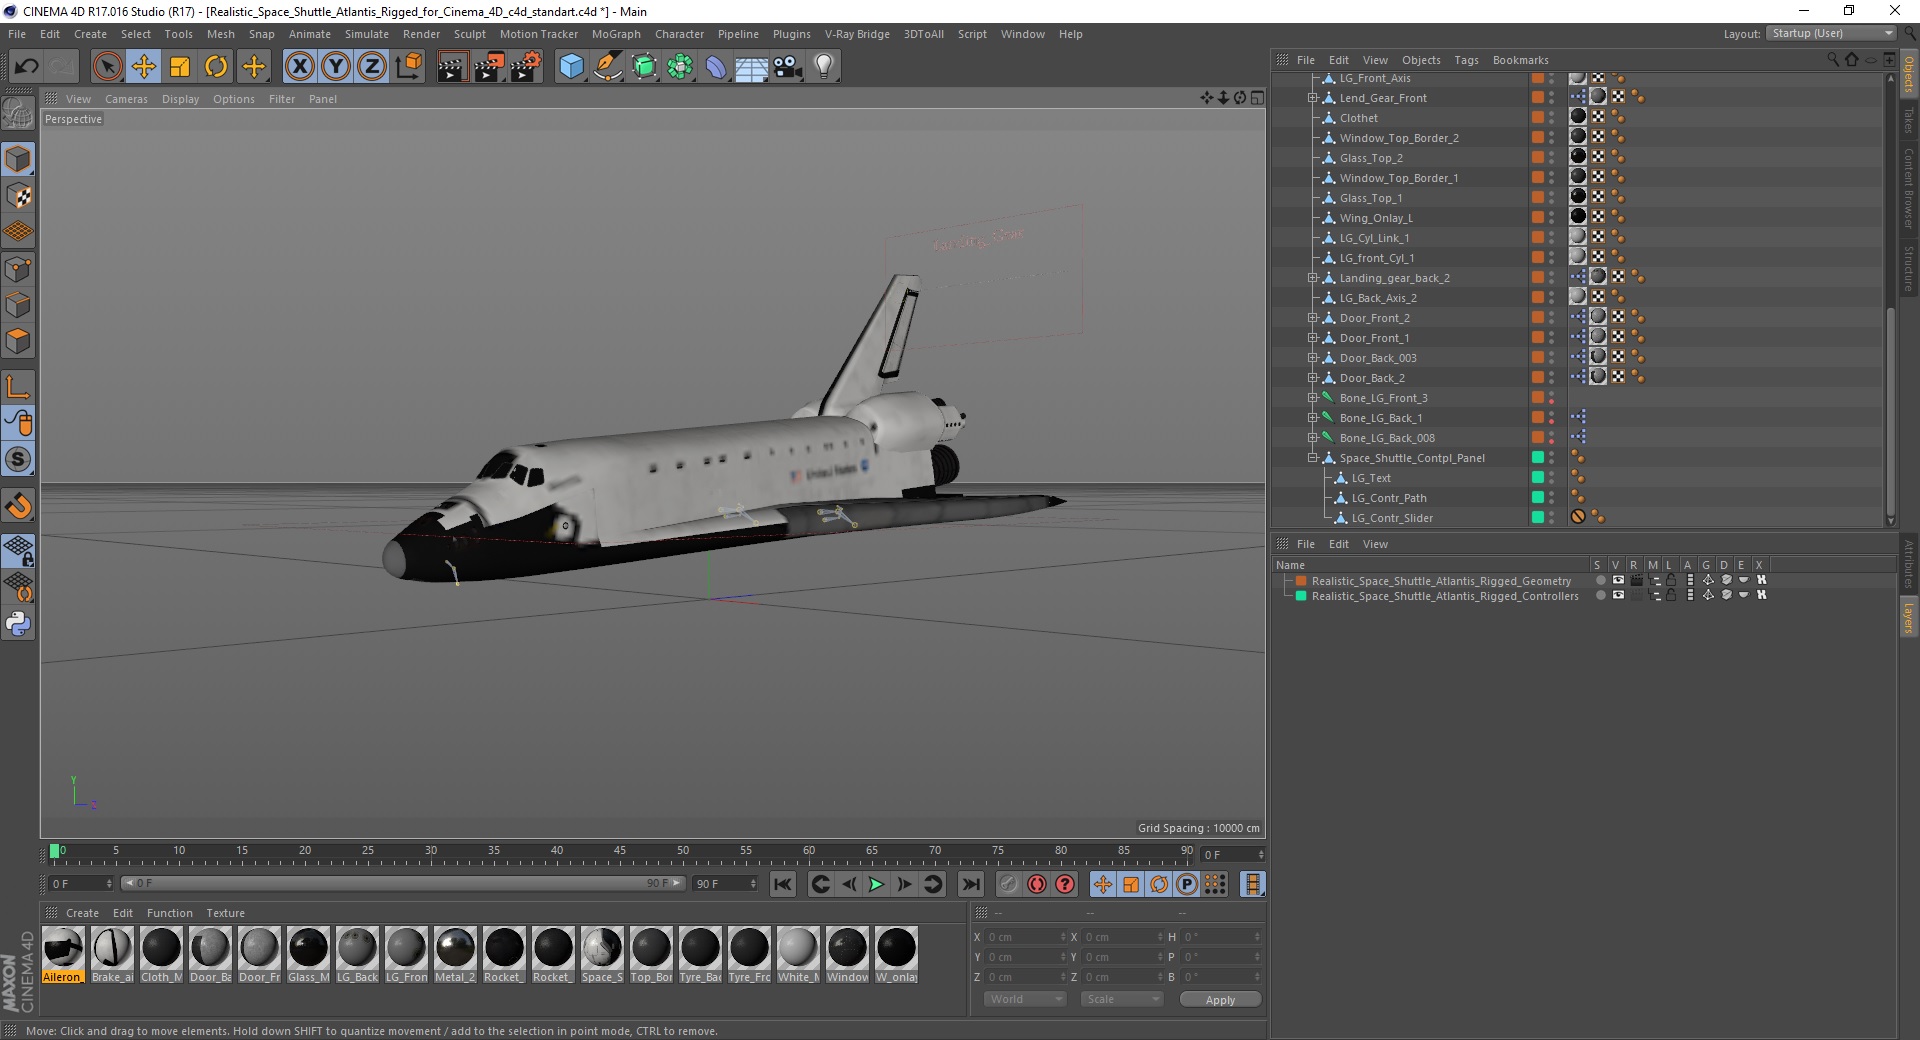Open material manager Texture menu
The height and width of the screenshot is (1040, 1920).
(x=225, y=913)
